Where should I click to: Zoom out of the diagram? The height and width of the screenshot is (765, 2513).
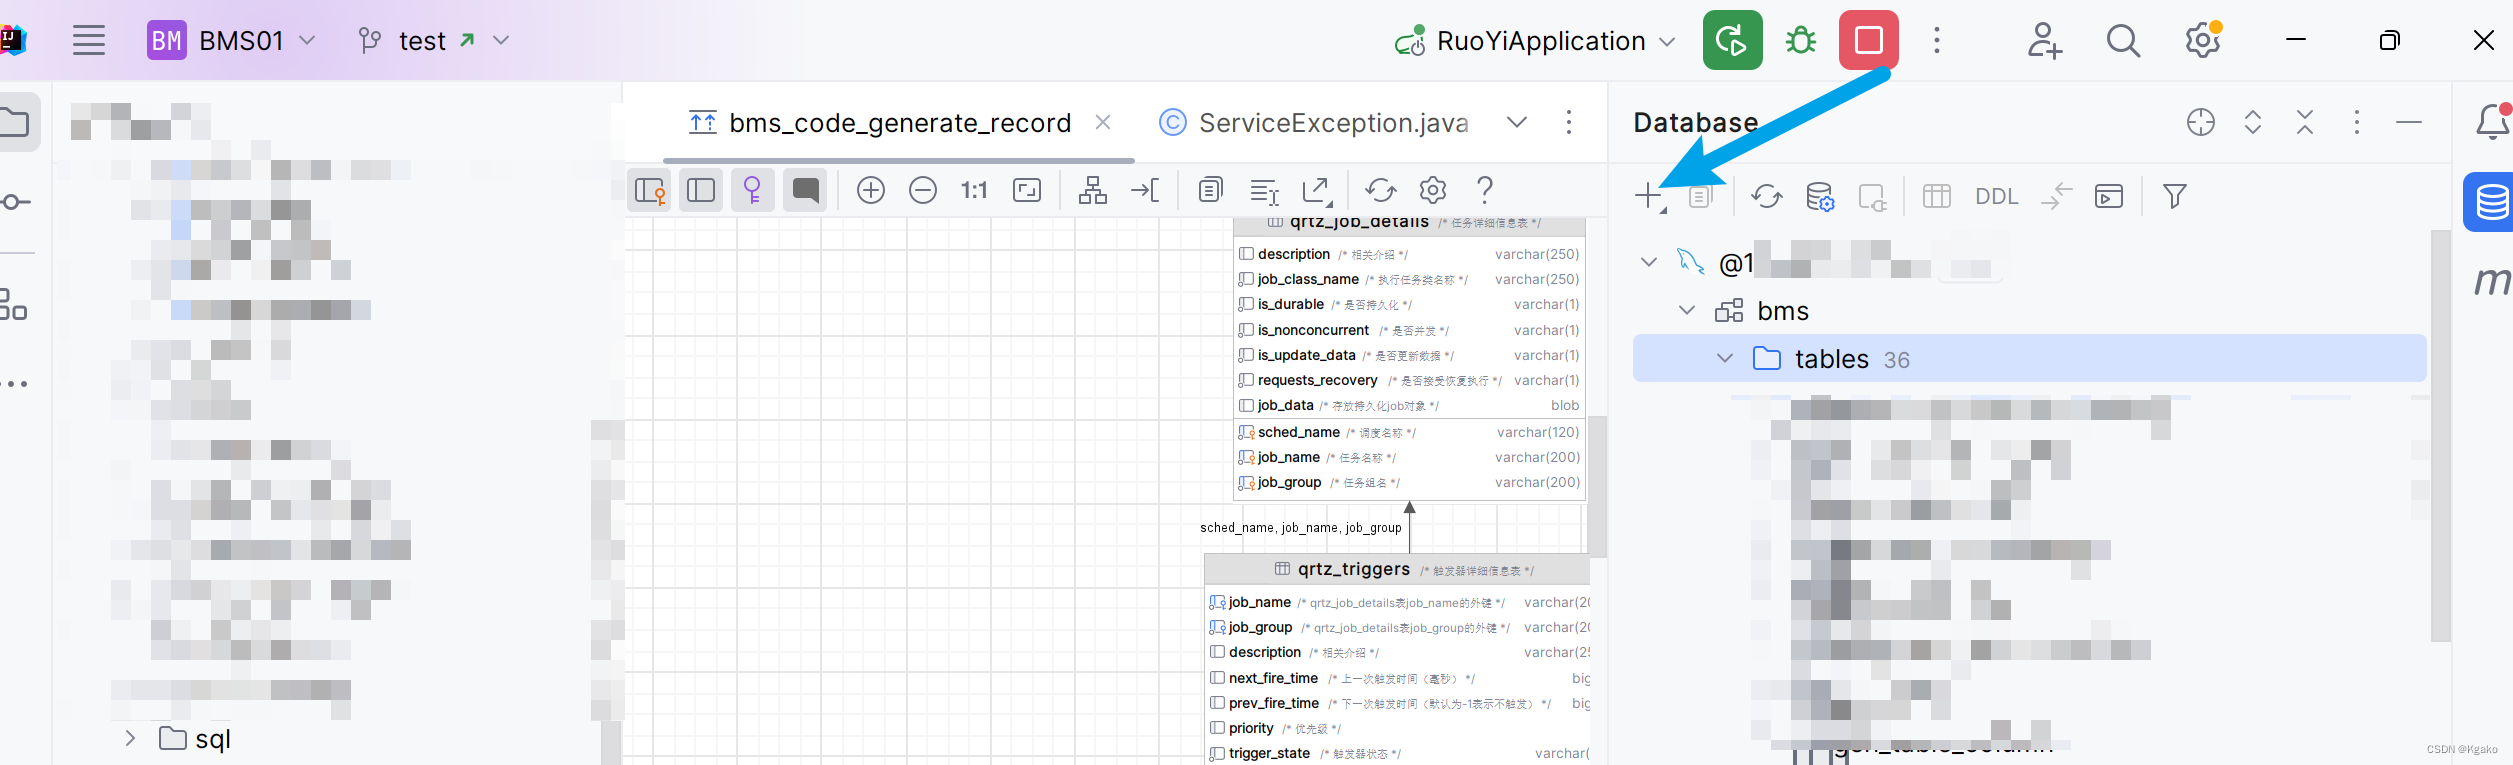[x=923, y=190]
